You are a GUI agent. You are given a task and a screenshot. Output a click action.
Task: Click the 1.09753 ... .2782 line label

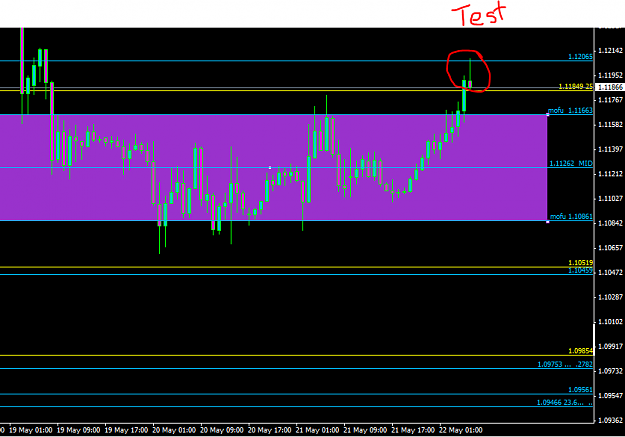click(x=565, y=364)
